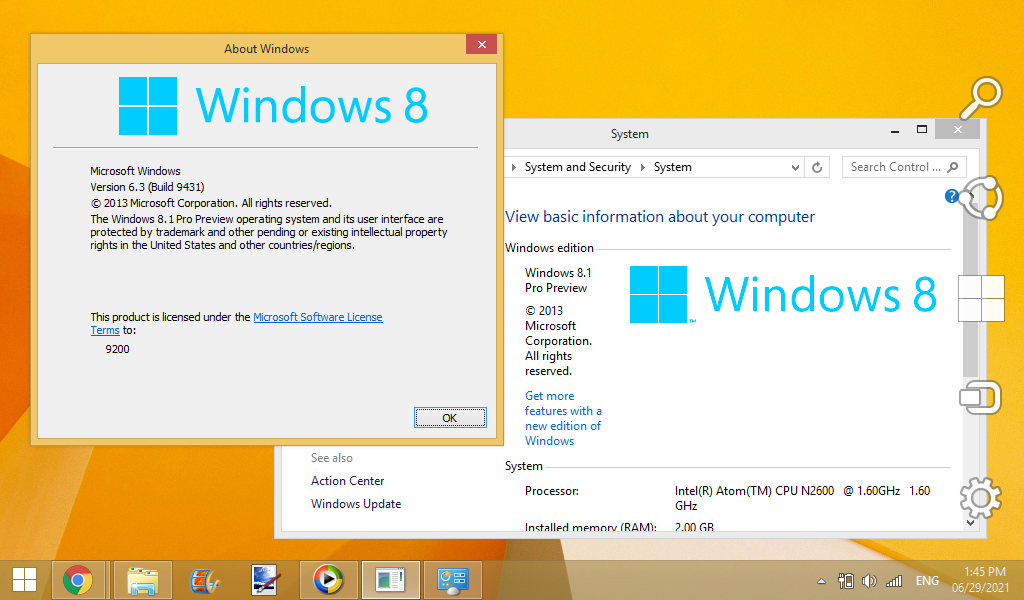
Task: Click View basic information about your computer heading
Action: (x=660, y=217)
